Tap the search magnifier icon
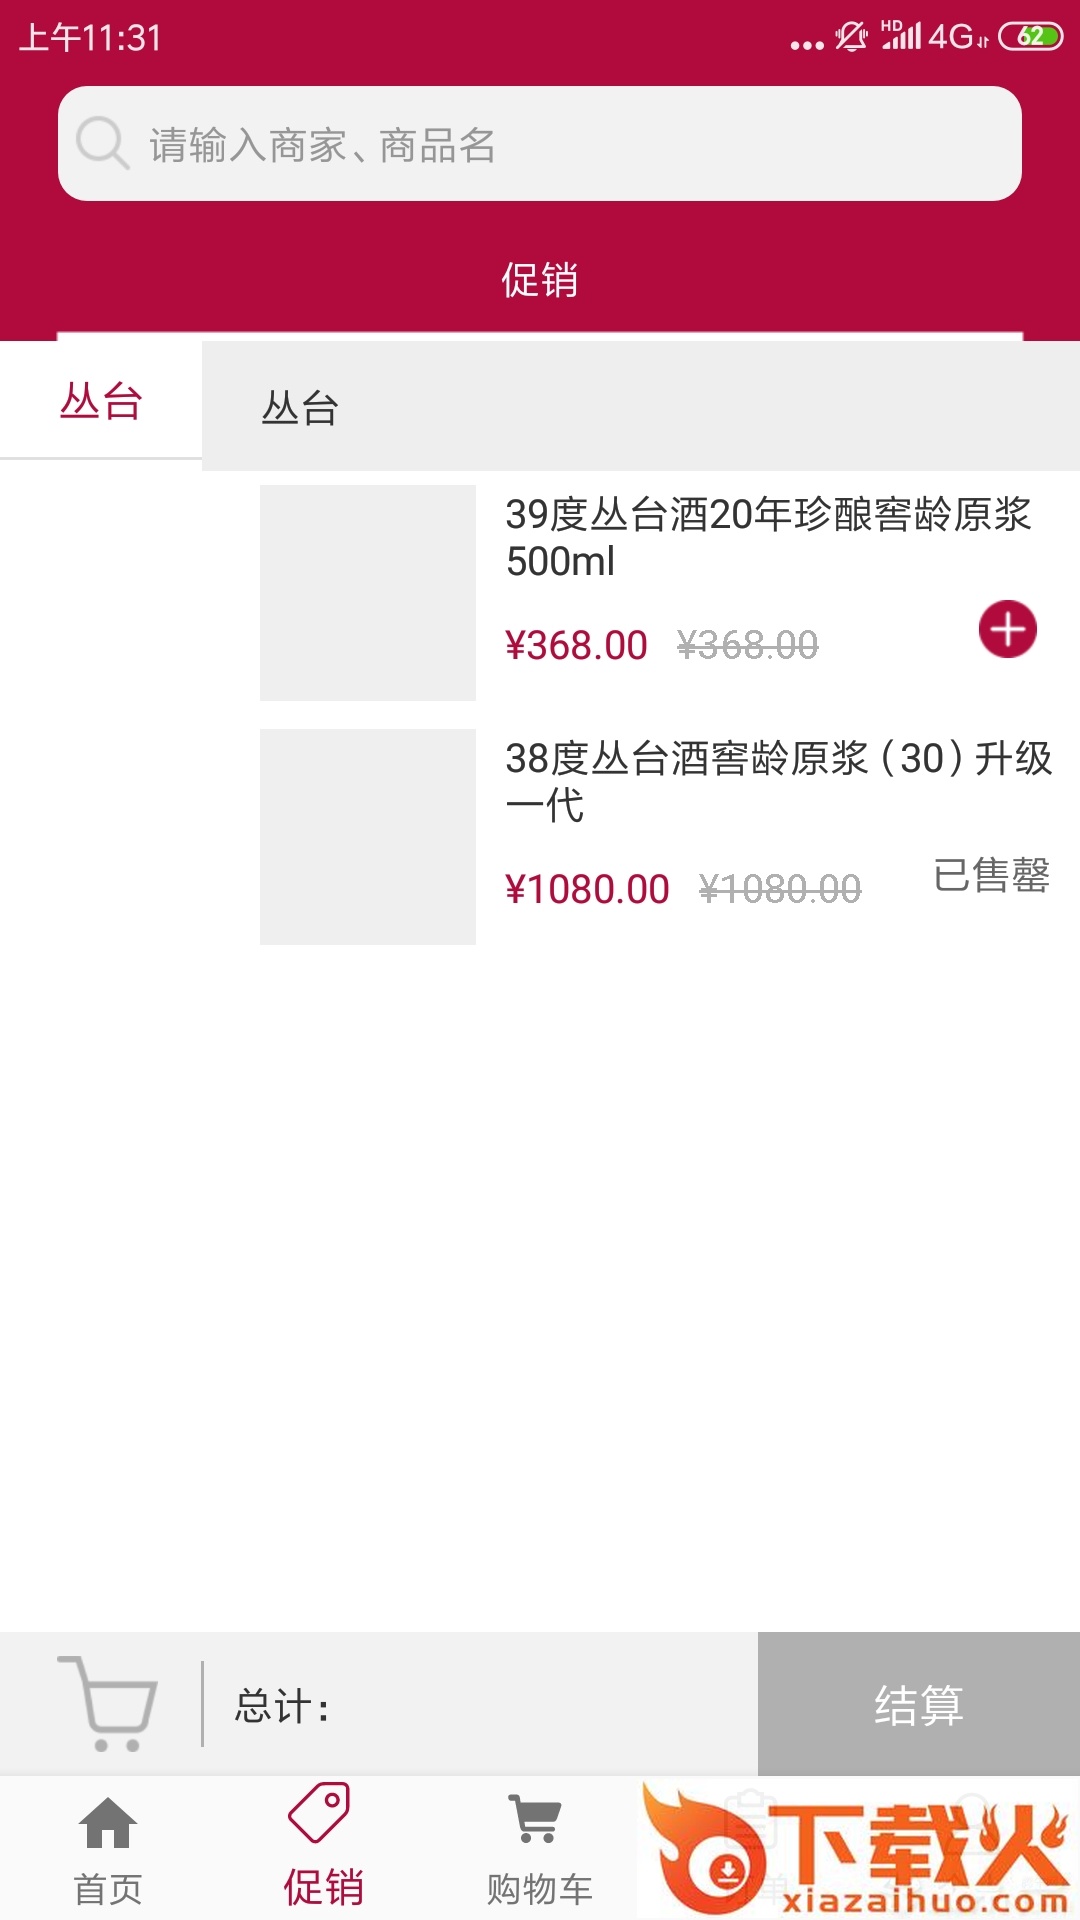1080x1920 pixels. (103, 143)
